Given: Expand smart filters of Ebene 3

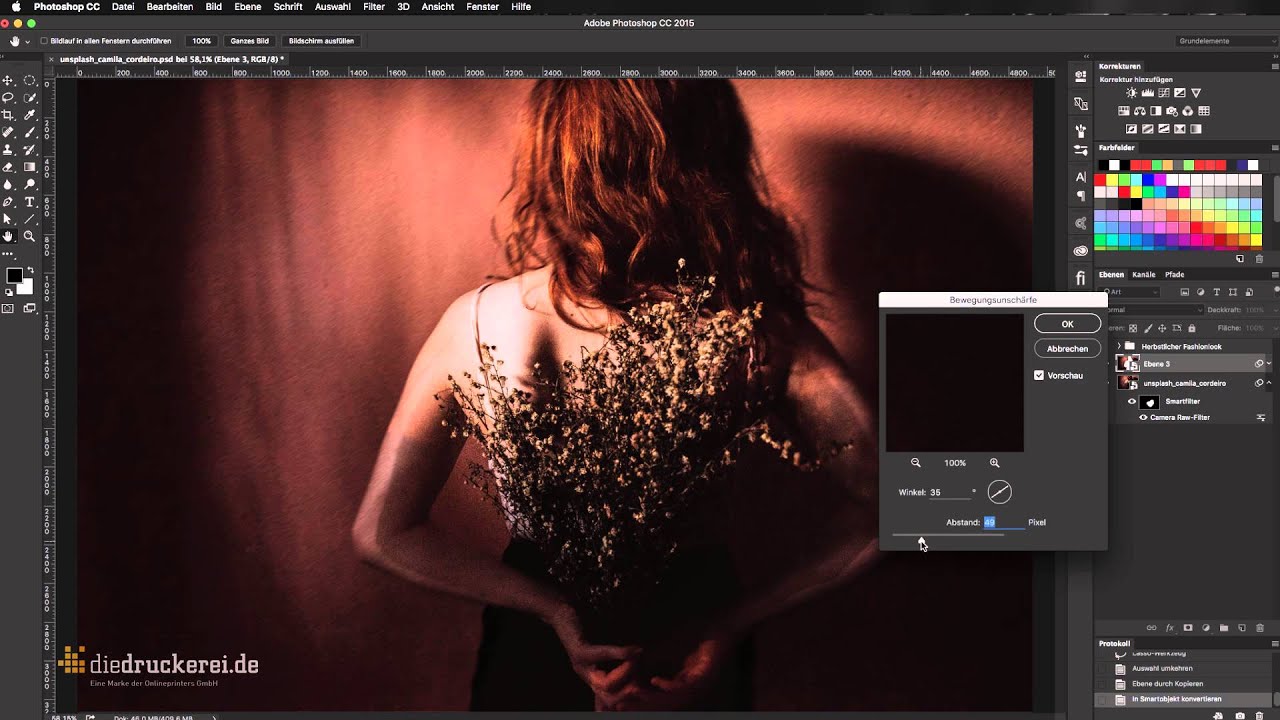Looking at the screenshot, I should coord(1270,364).
